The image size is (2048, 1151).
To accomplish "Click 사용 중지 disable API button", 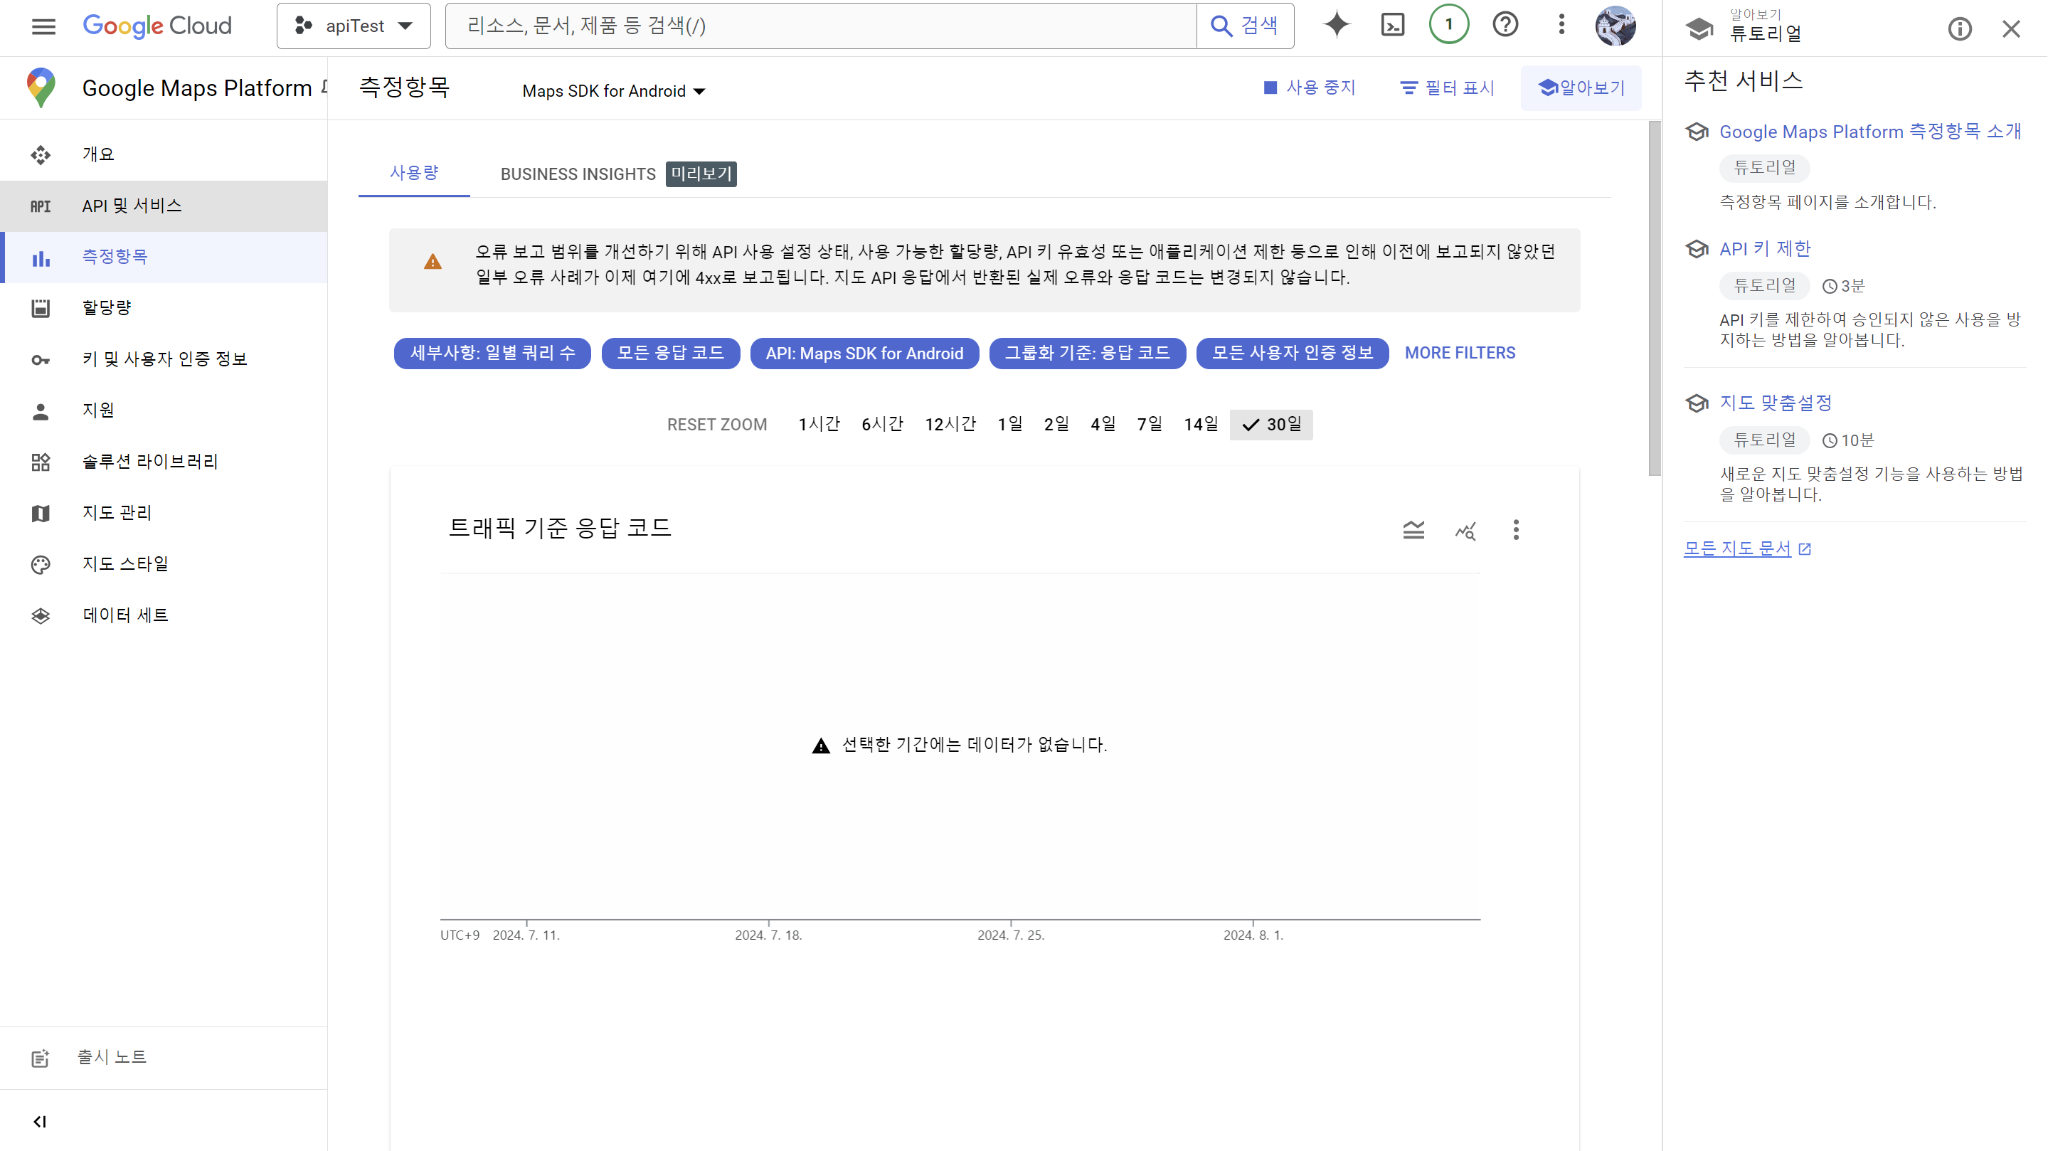I will (x=1309, y=88).
